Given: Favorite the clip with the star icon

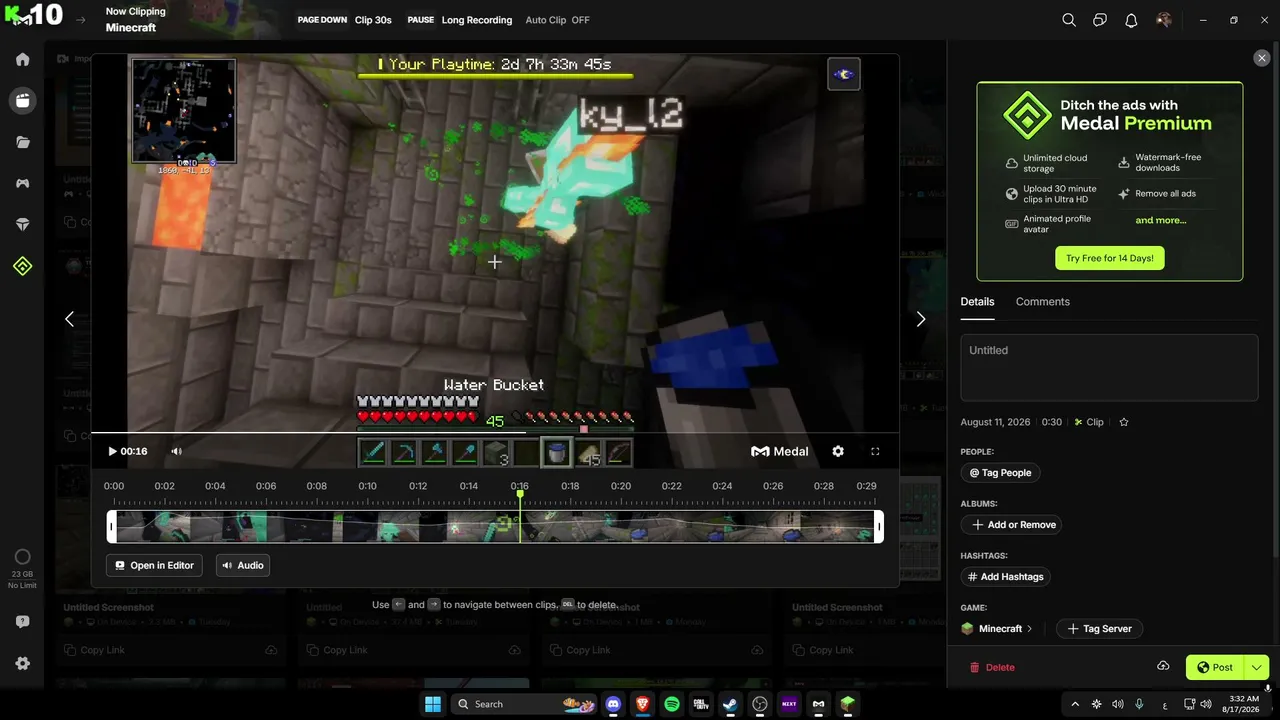Looking at the screenshot, I should [x=1123, y=422].
